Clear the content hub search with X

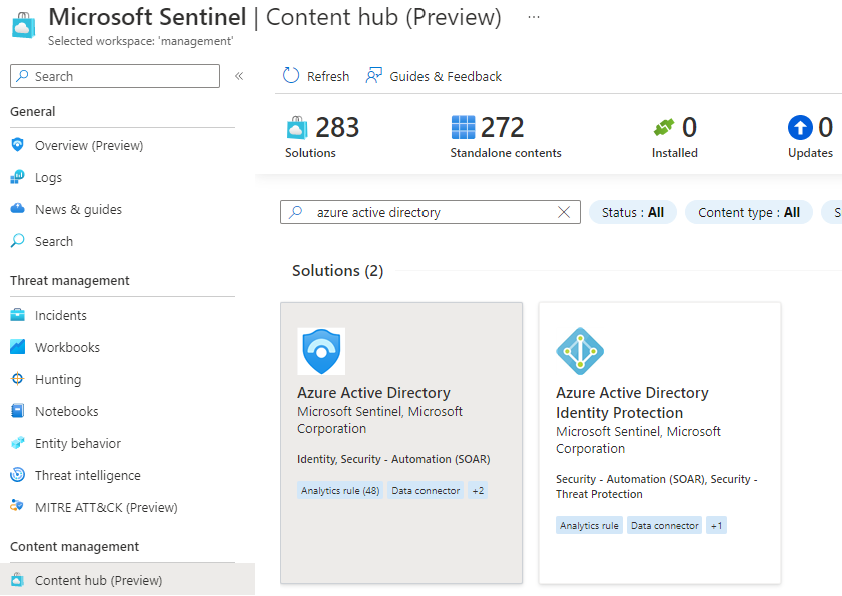coord(564,212)
